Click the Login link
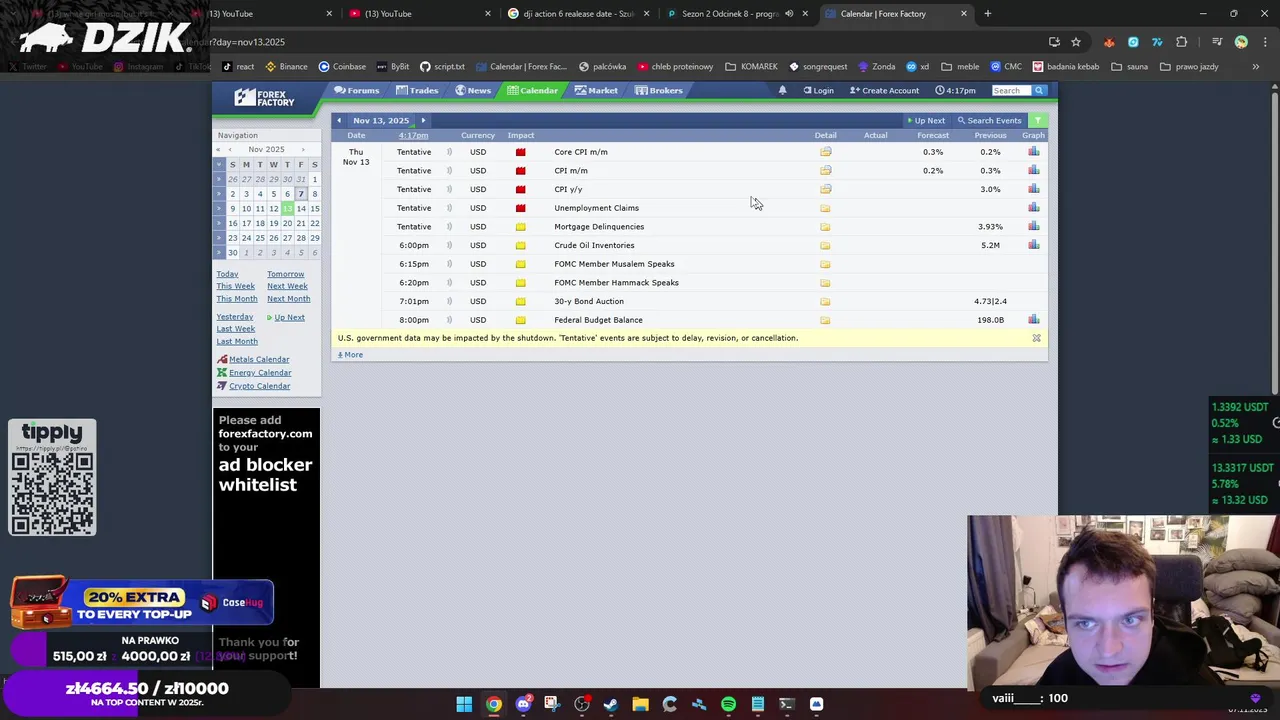The image size is (1280, 720). 818,91
